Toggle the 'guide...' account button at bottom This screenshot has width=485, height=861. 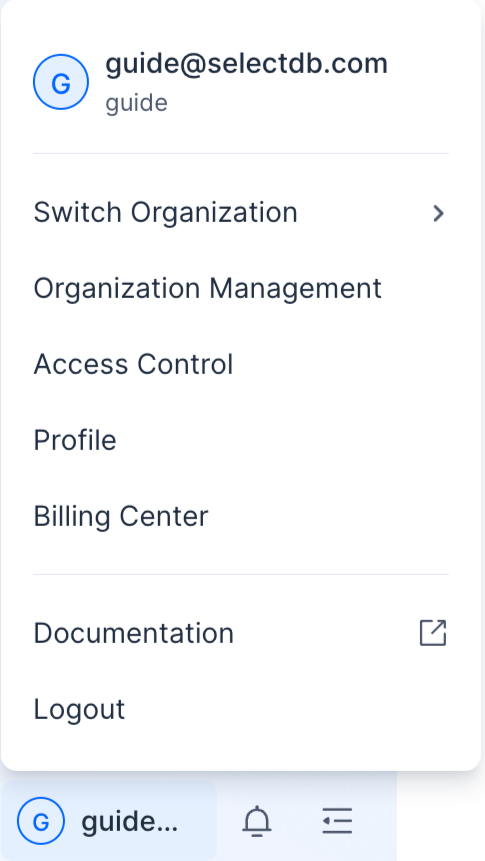(109, 821)
